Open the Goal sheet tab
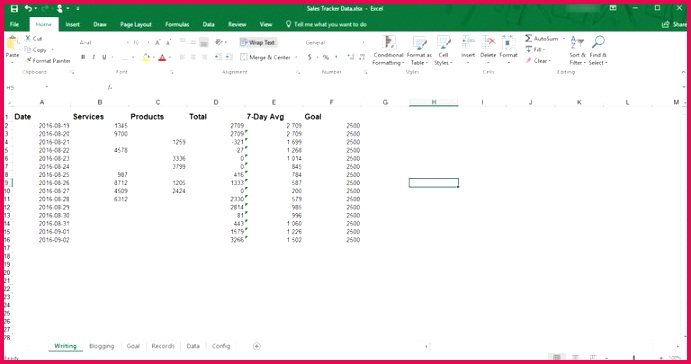This screenshot has height=364, width=691. click(x=133, y=346)
